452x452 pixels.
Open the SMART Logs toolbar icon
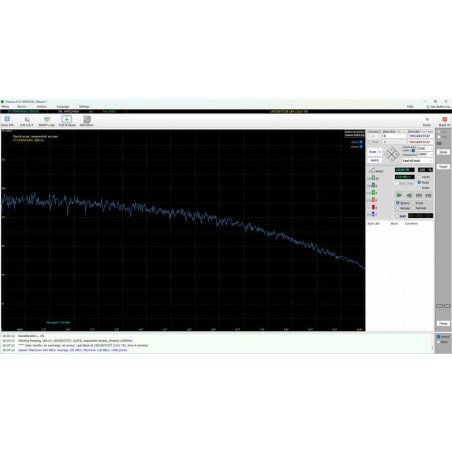click(x=47, y=121)
